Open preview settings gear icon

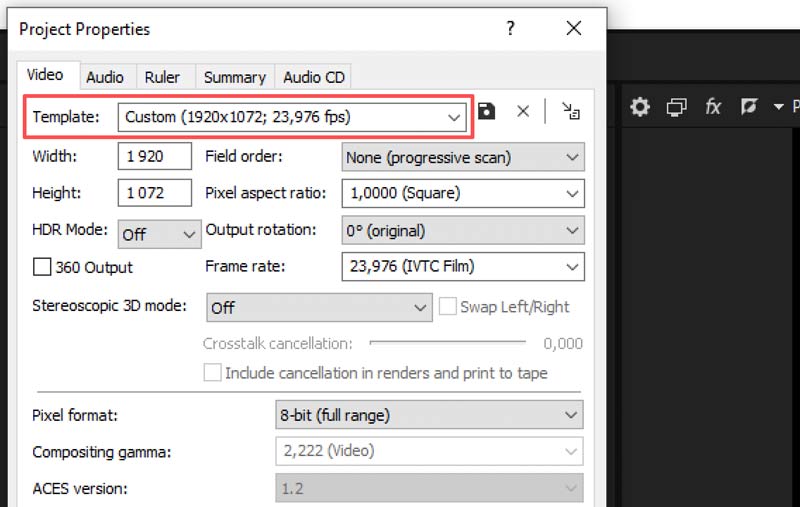(x=640, y=107)
